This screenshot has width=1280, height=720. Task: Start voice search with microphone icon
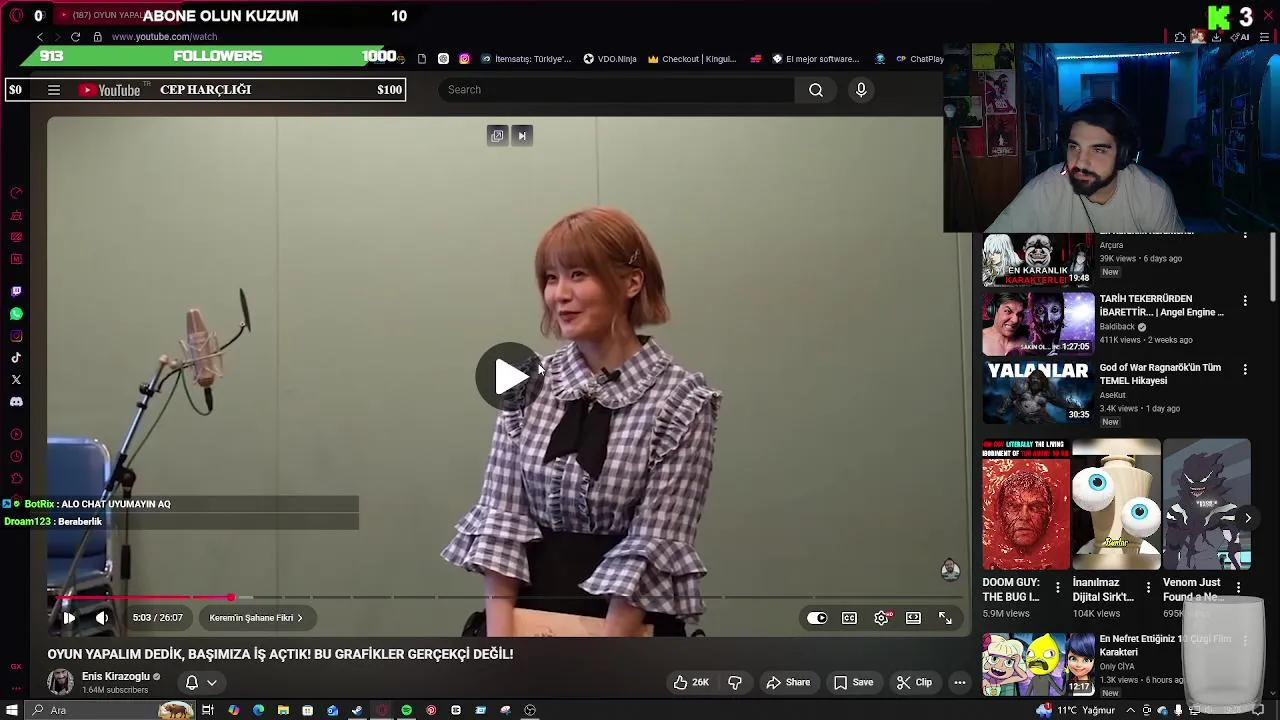(861, 90)
